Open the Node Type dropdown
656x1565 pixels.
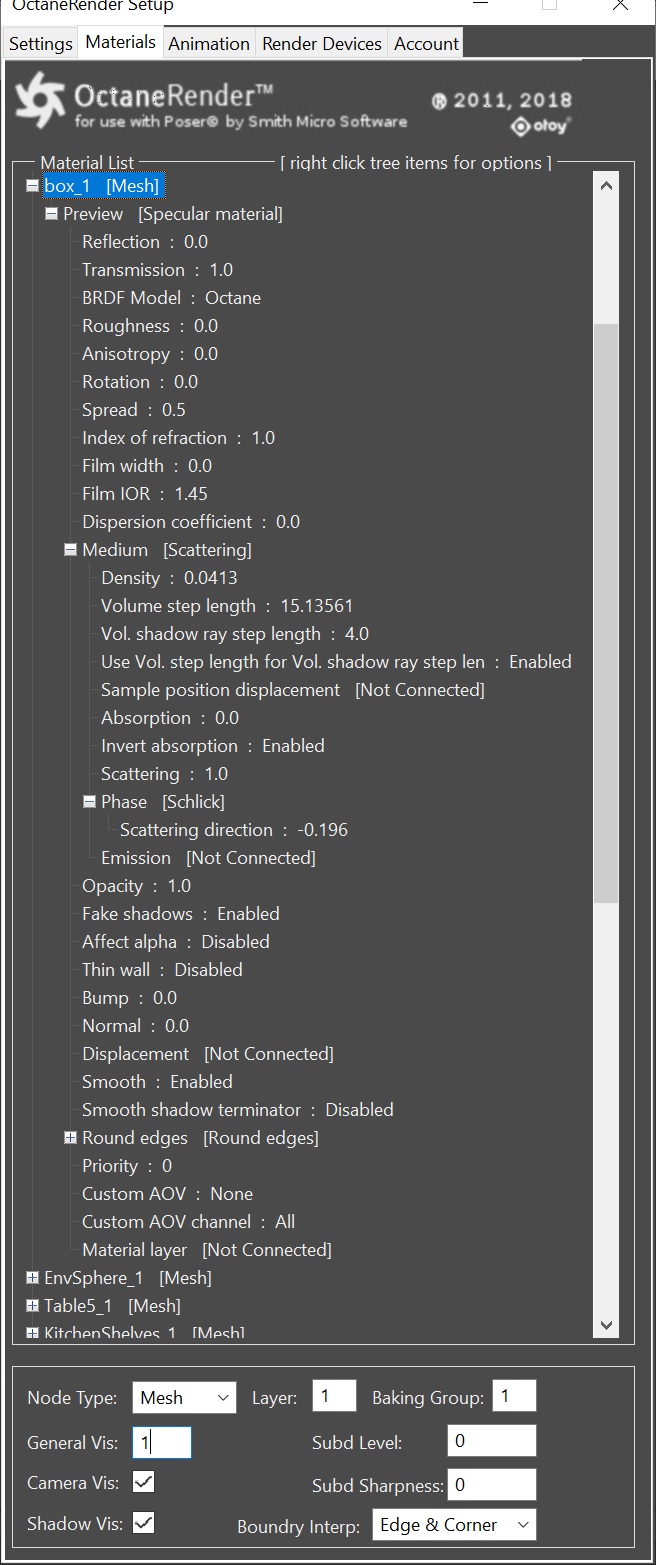pos(184,1398)
